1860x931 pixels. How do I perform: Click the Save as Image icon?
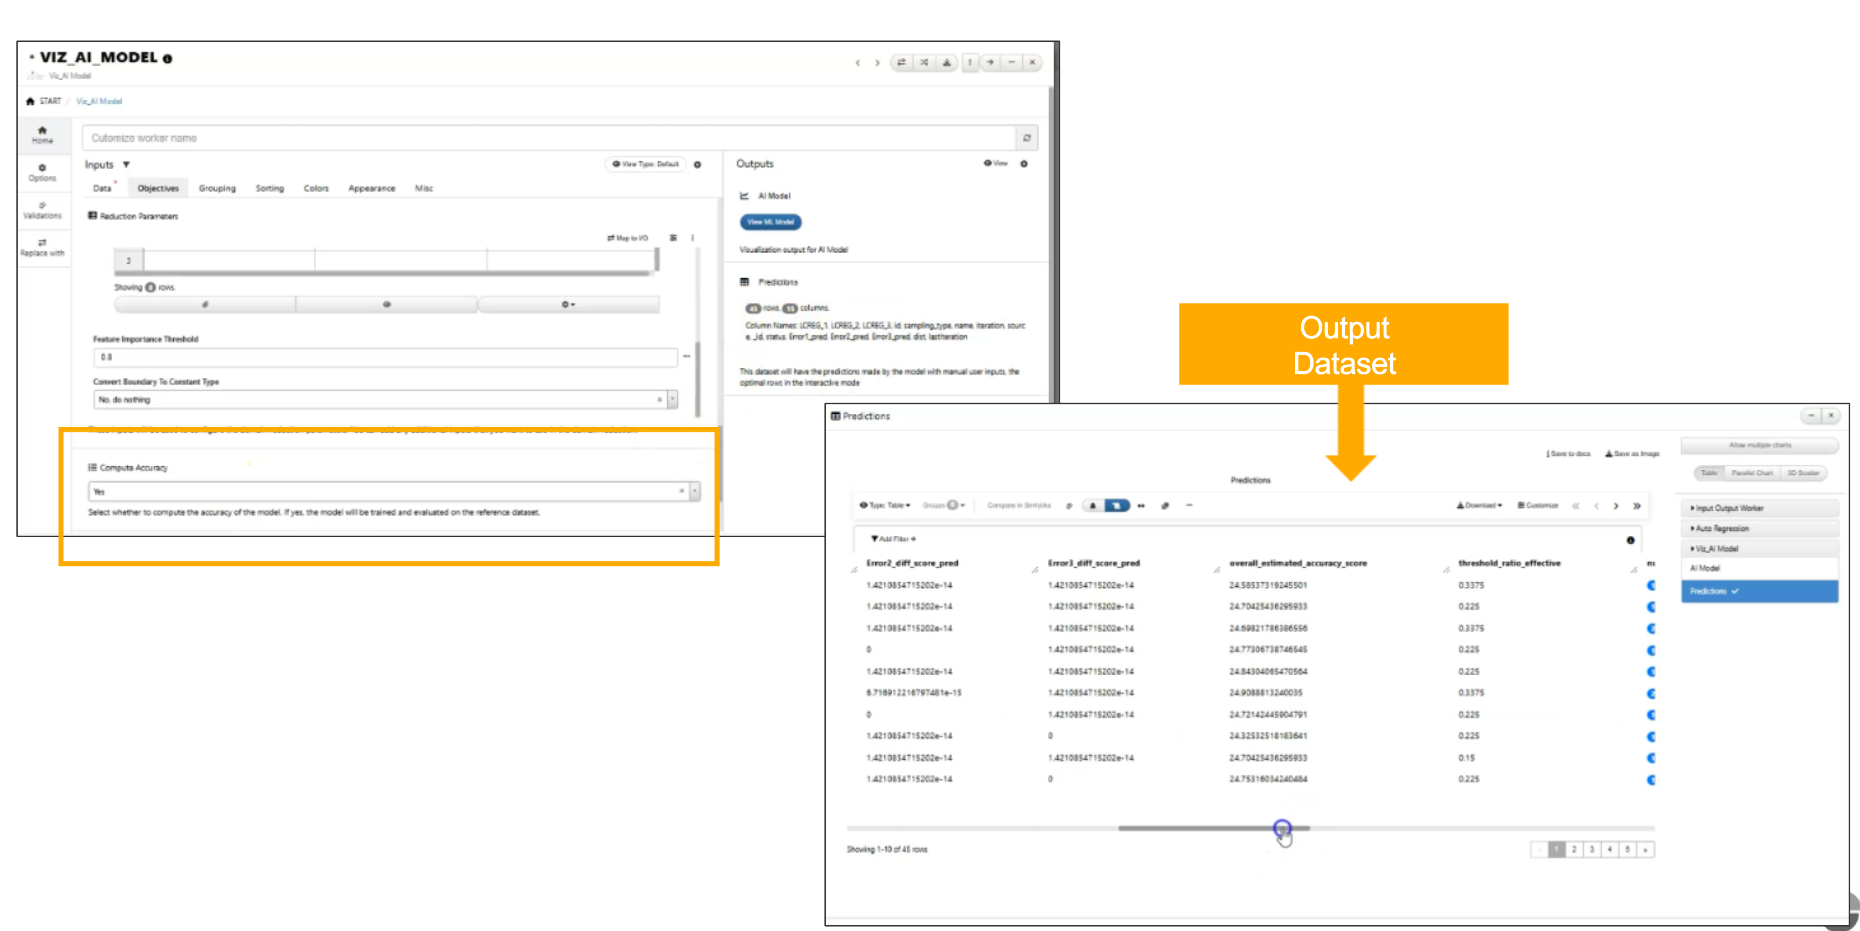pos(1609,454)
